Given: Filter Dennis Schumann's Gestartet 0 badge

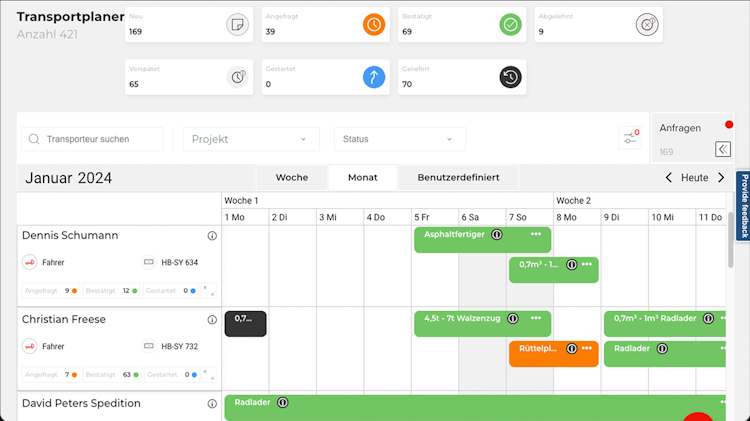Looking at the screenshot, I should click(x=171, y=291).
